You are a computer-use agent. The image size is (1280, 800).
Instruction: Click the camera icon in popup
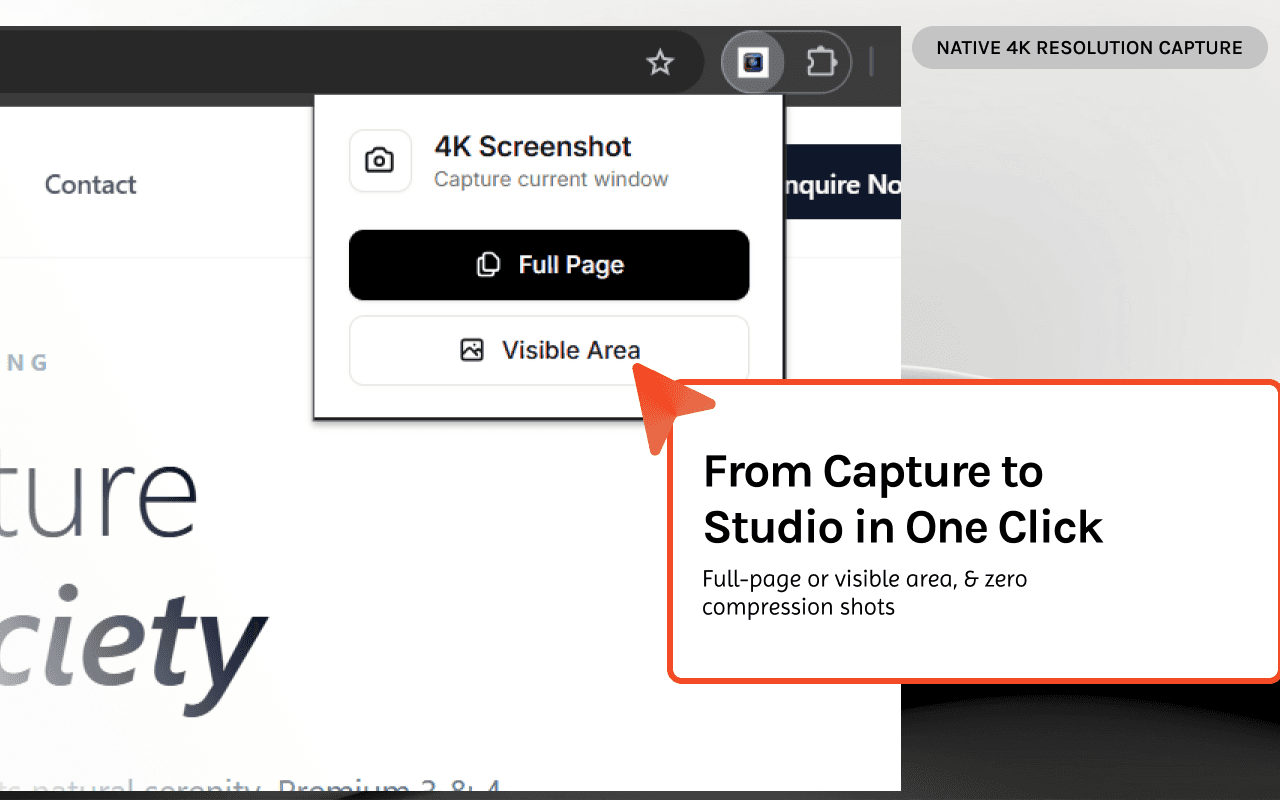click(380, 161)
